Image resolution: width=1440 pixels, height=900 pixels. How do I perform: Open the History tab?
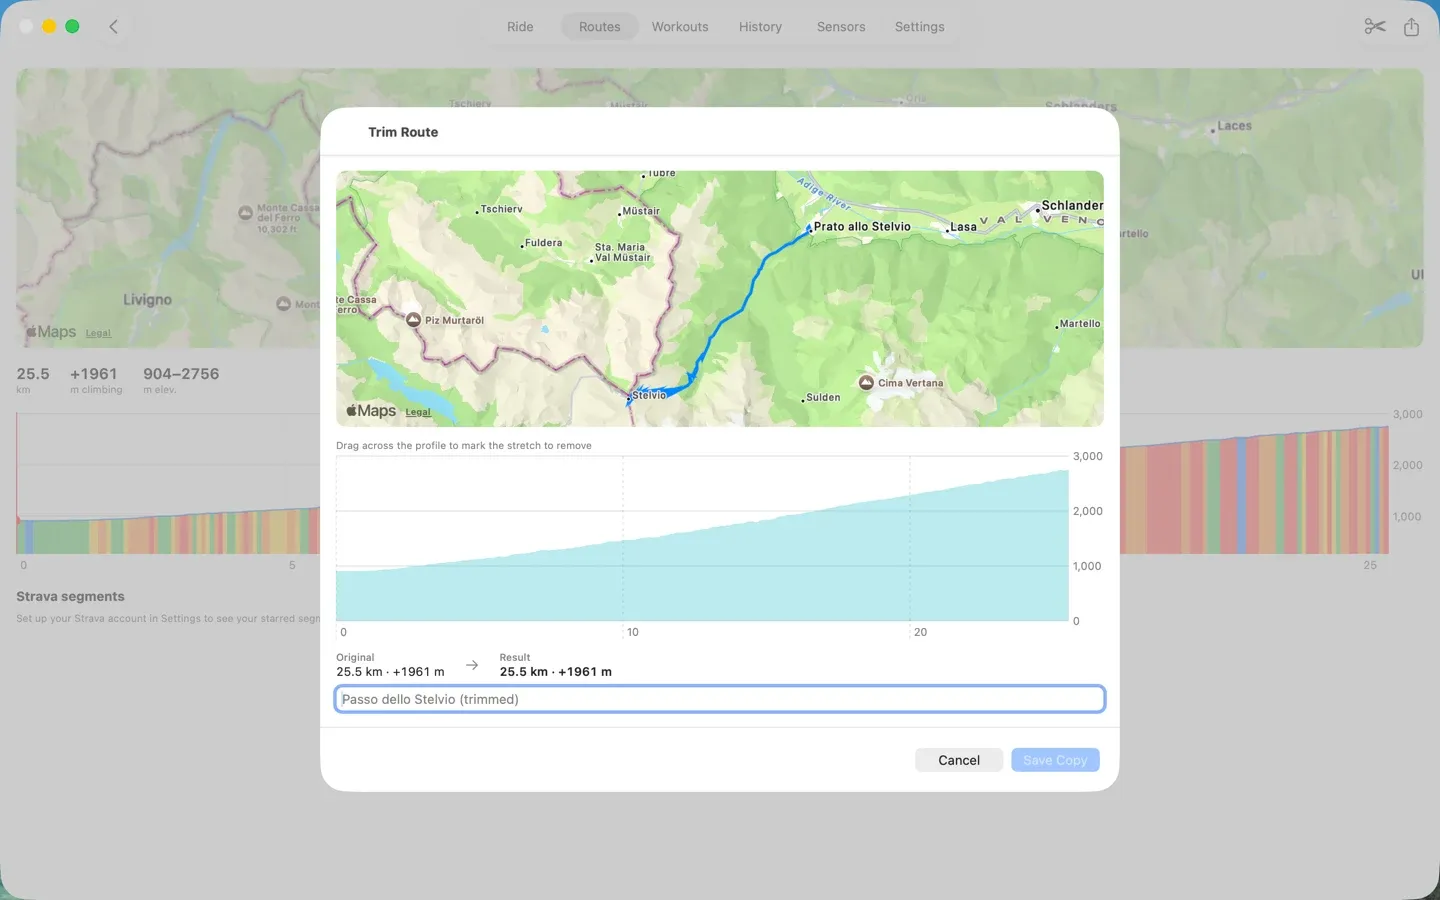pyautogui.click(x=760, y=27)
